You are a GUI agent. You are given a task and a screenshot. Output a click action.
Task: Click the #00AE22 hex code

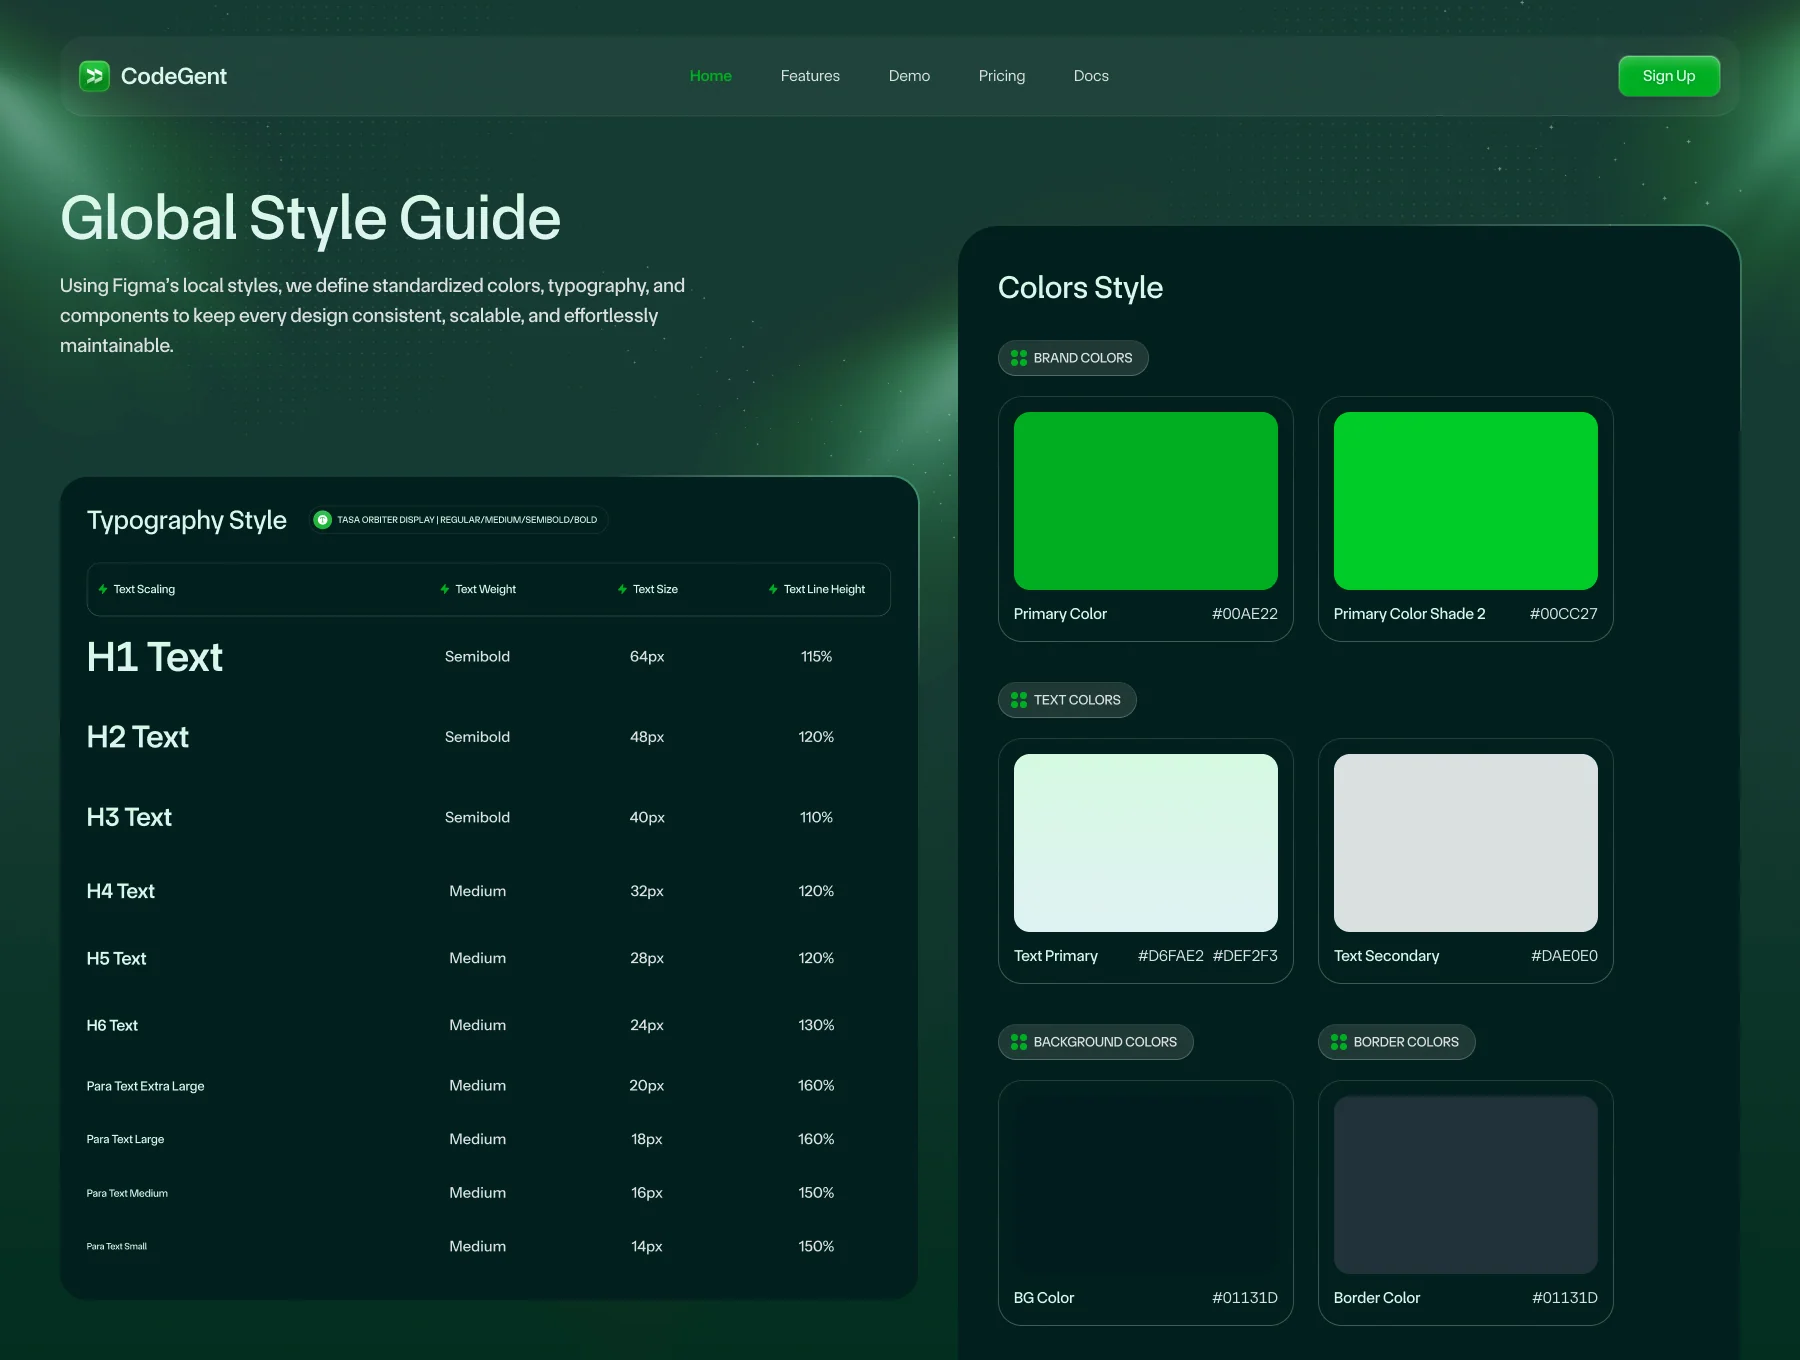pos(1245,614)
